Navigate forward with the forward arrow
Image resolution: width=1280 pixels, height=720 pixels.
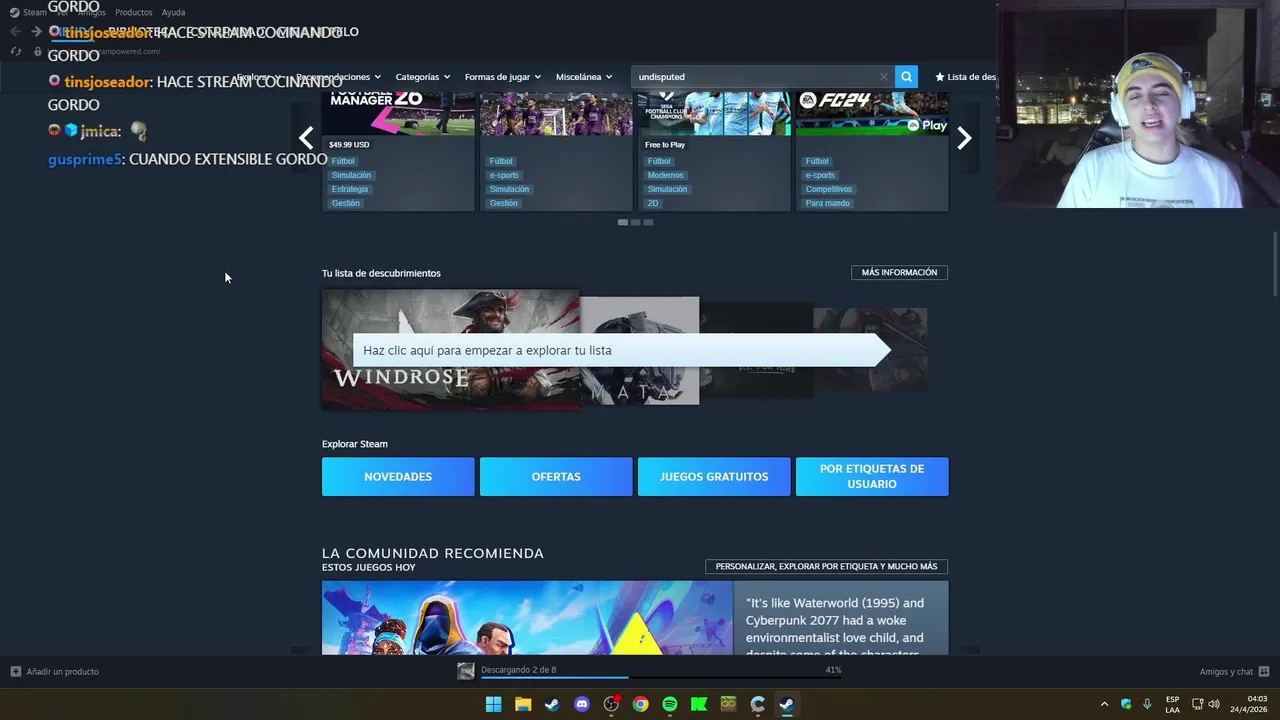36,32
